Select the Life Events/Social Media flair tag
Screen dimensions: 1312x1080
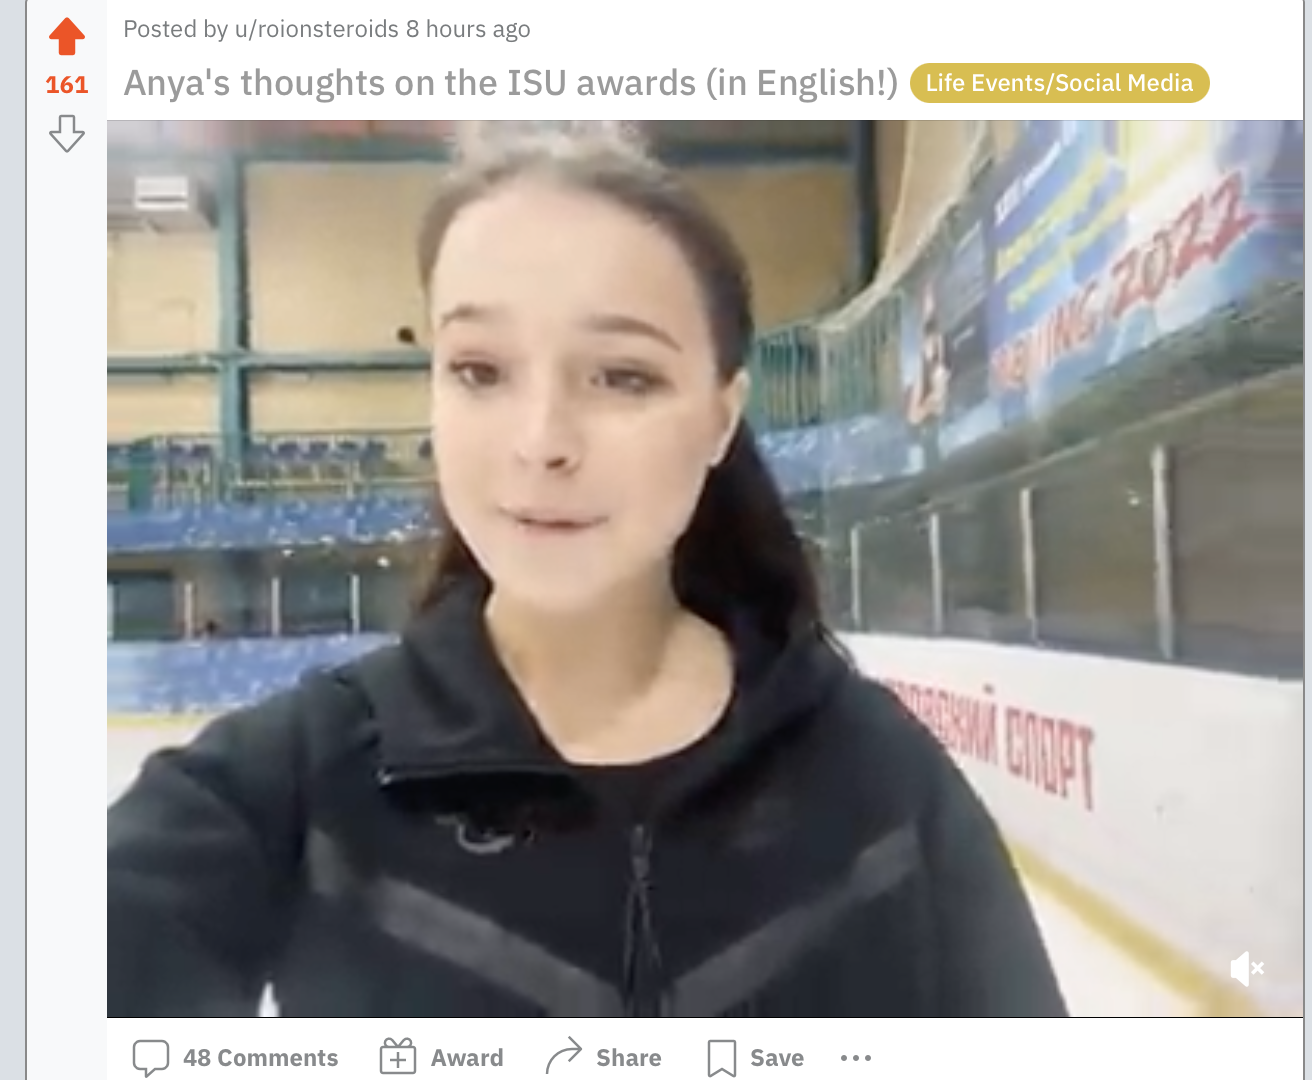tap(1059, 83)
